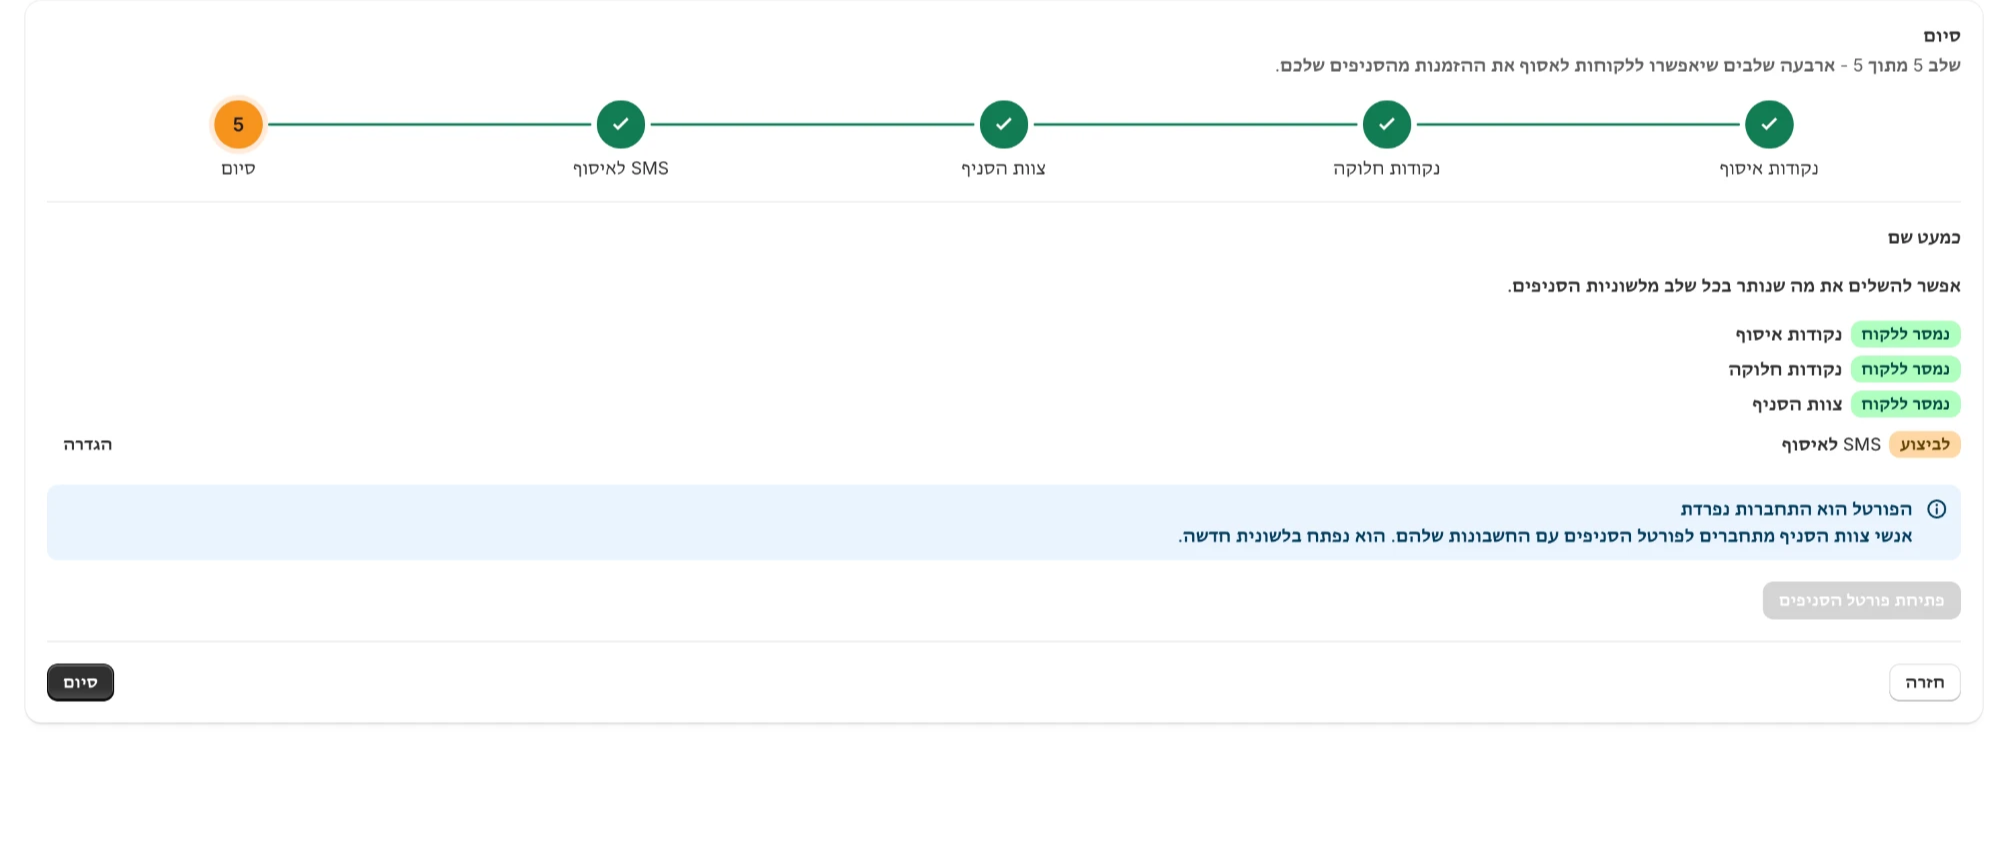2000x850 pixels.
Task: Select the SMS לאיסוף stepper label
Action: click(x=621, y=168)
